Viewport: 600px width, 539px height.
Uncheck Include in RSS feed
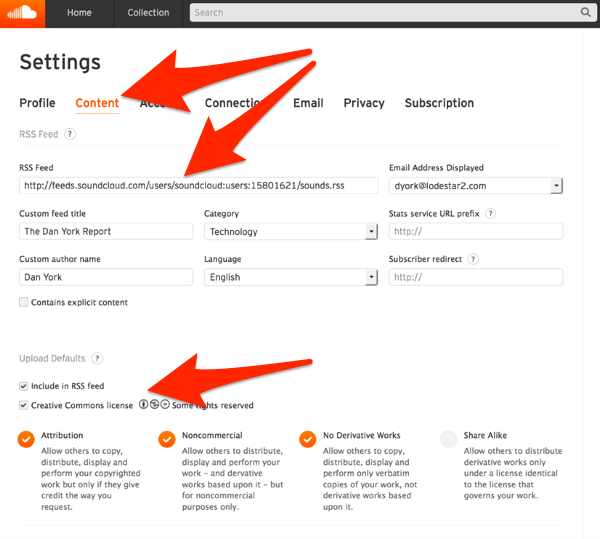tap(23, 385)
